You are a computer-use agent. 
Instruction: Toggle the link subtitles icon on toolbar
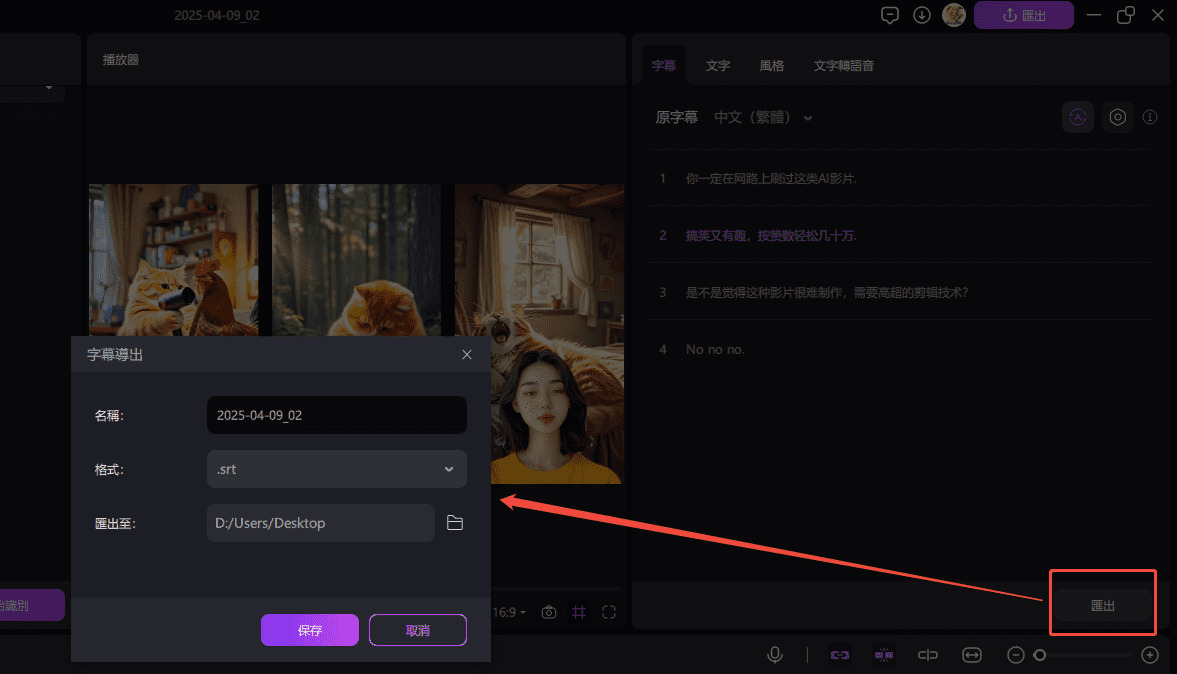pyautogui.click(x=839, y=655)
